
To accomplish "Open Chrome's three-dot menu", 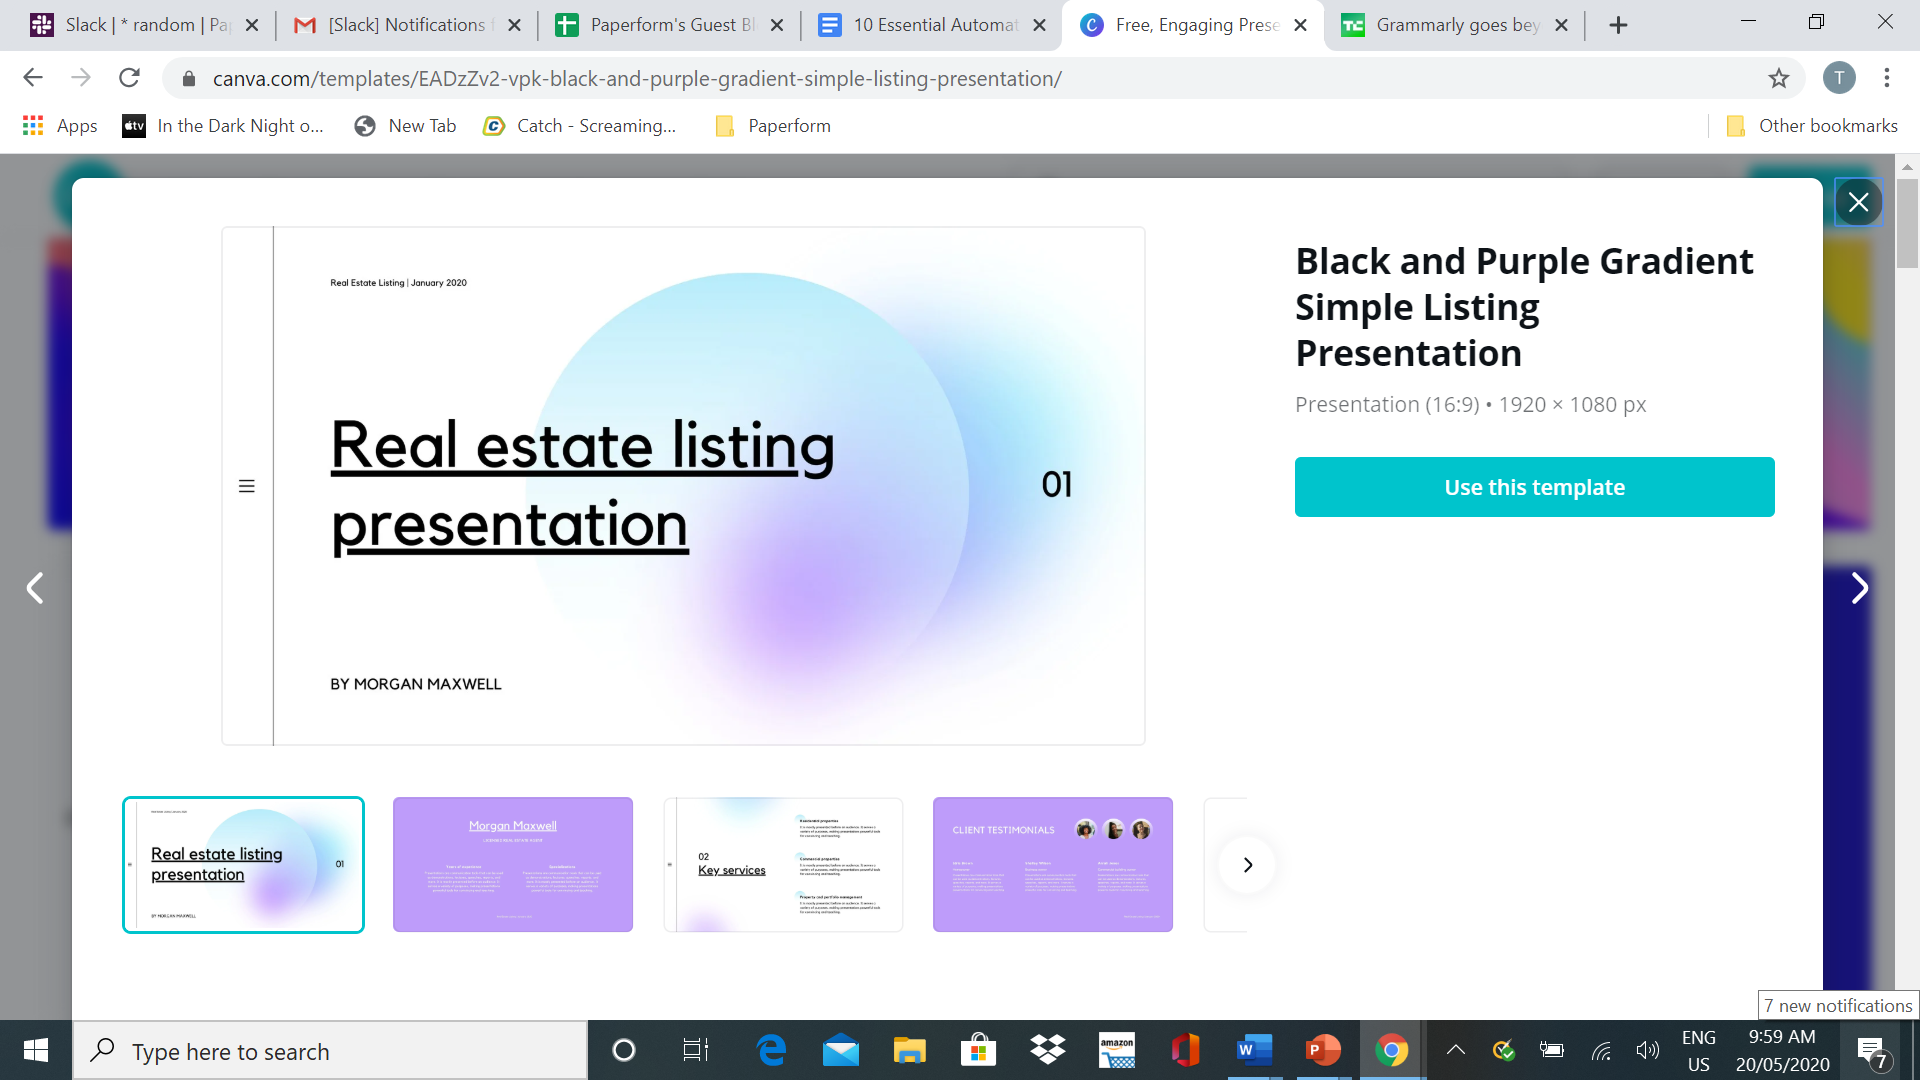I will (x=1887, y=78).
